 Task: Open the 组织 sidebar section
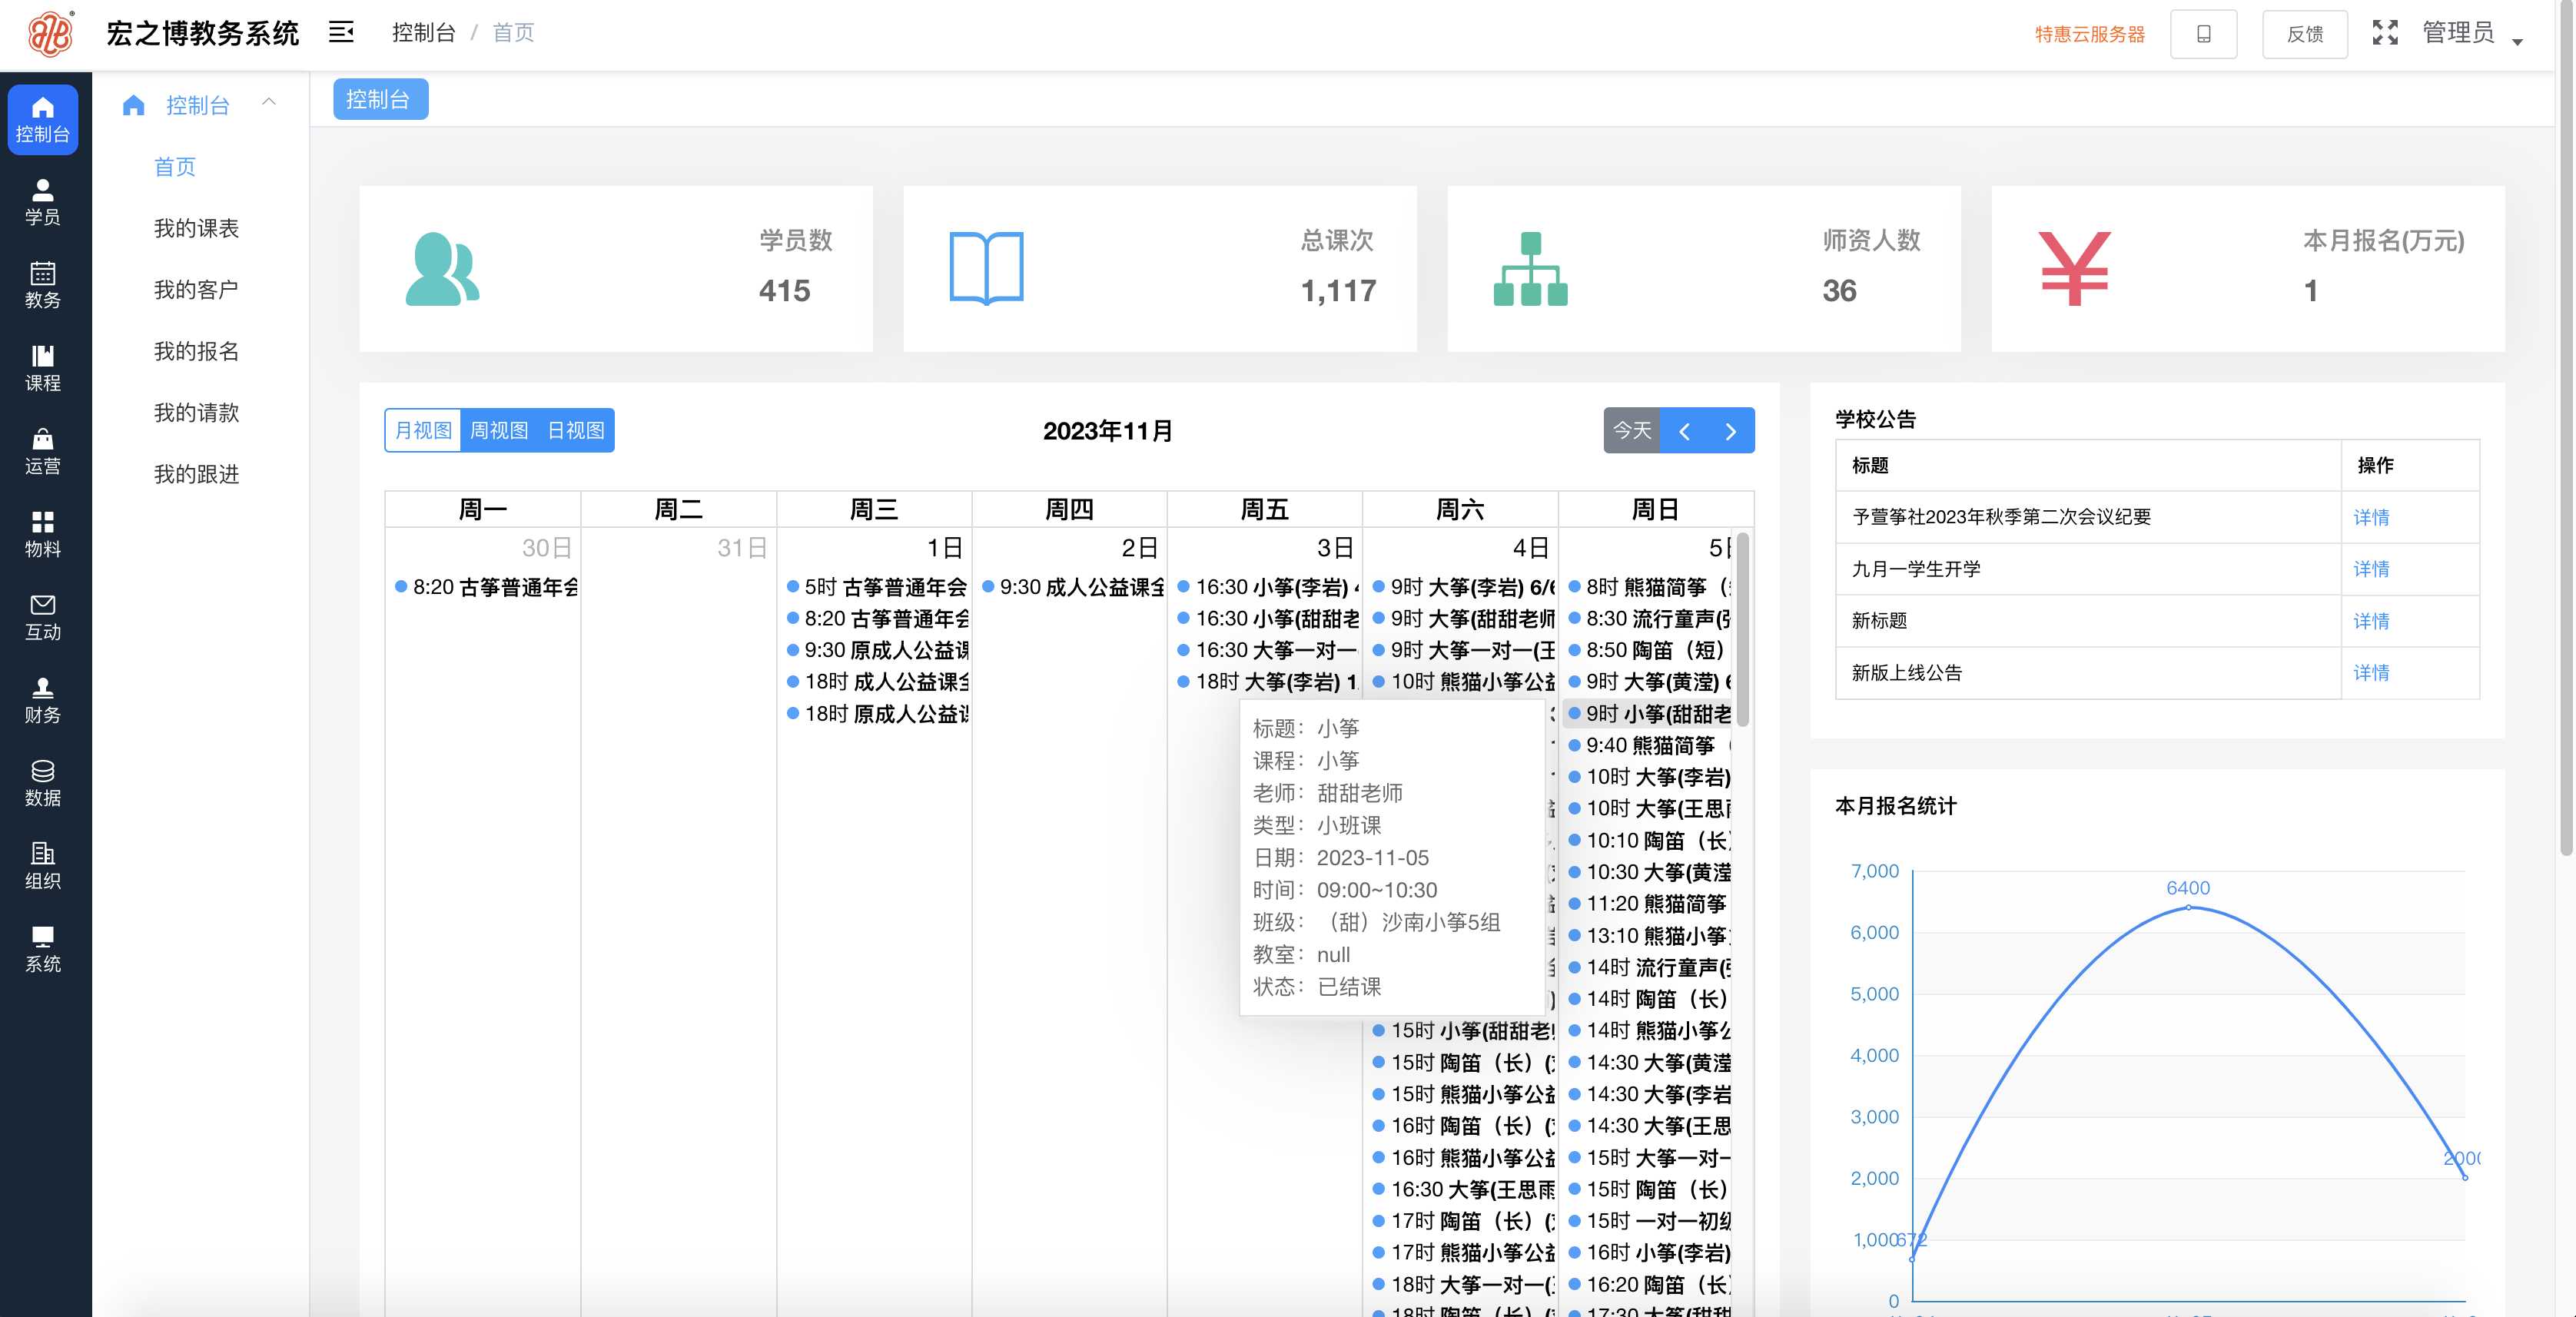point(43,866)
